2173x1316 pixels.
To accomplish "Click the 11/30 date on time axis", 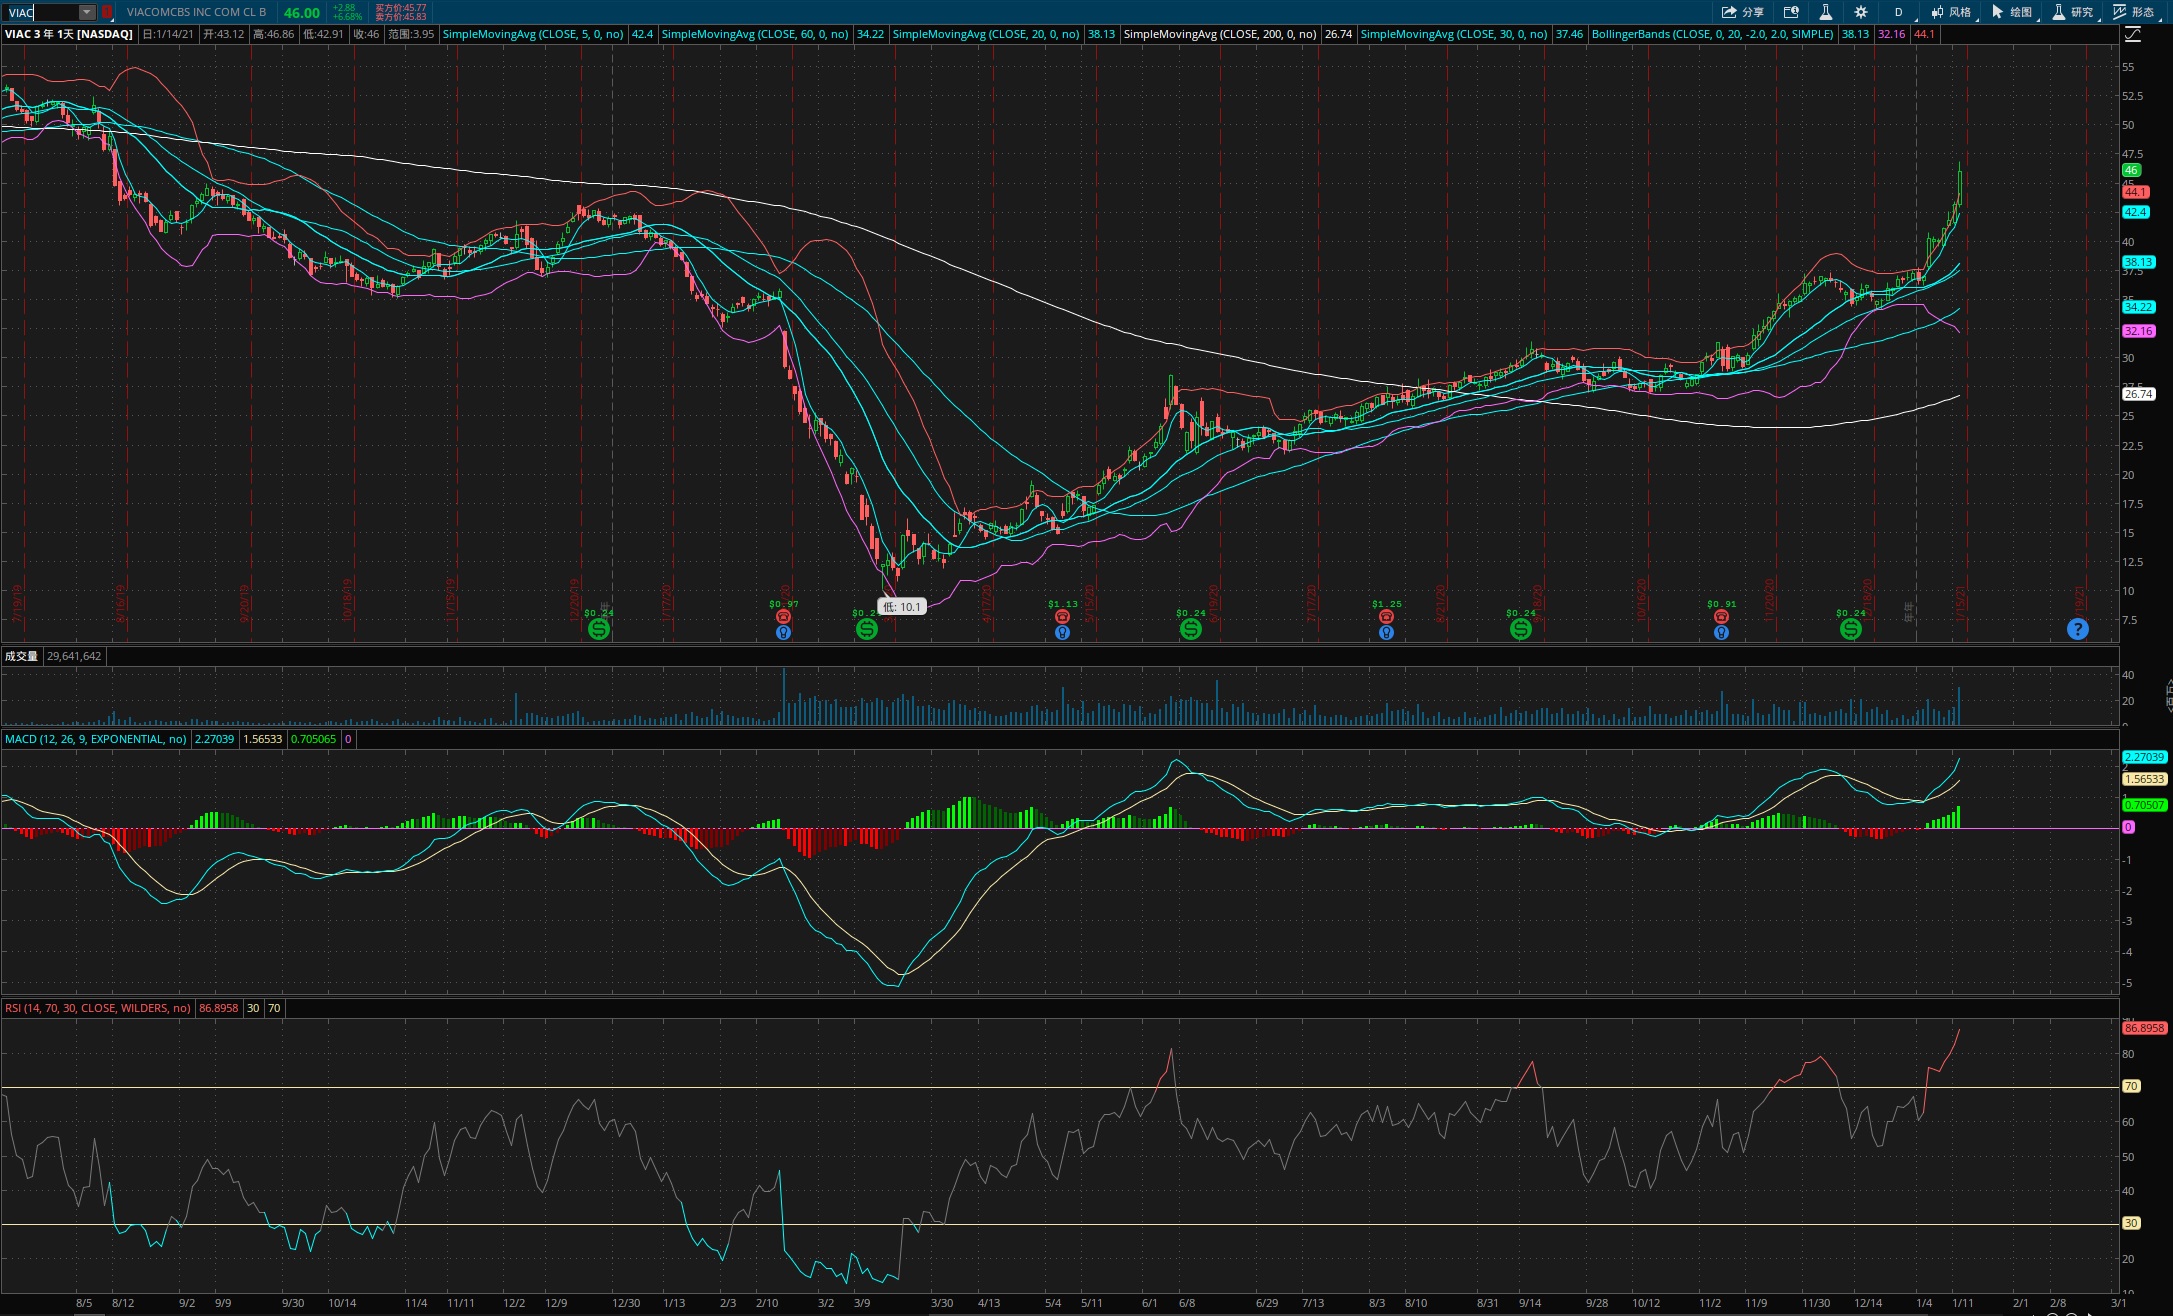I will point(1816,1303).
